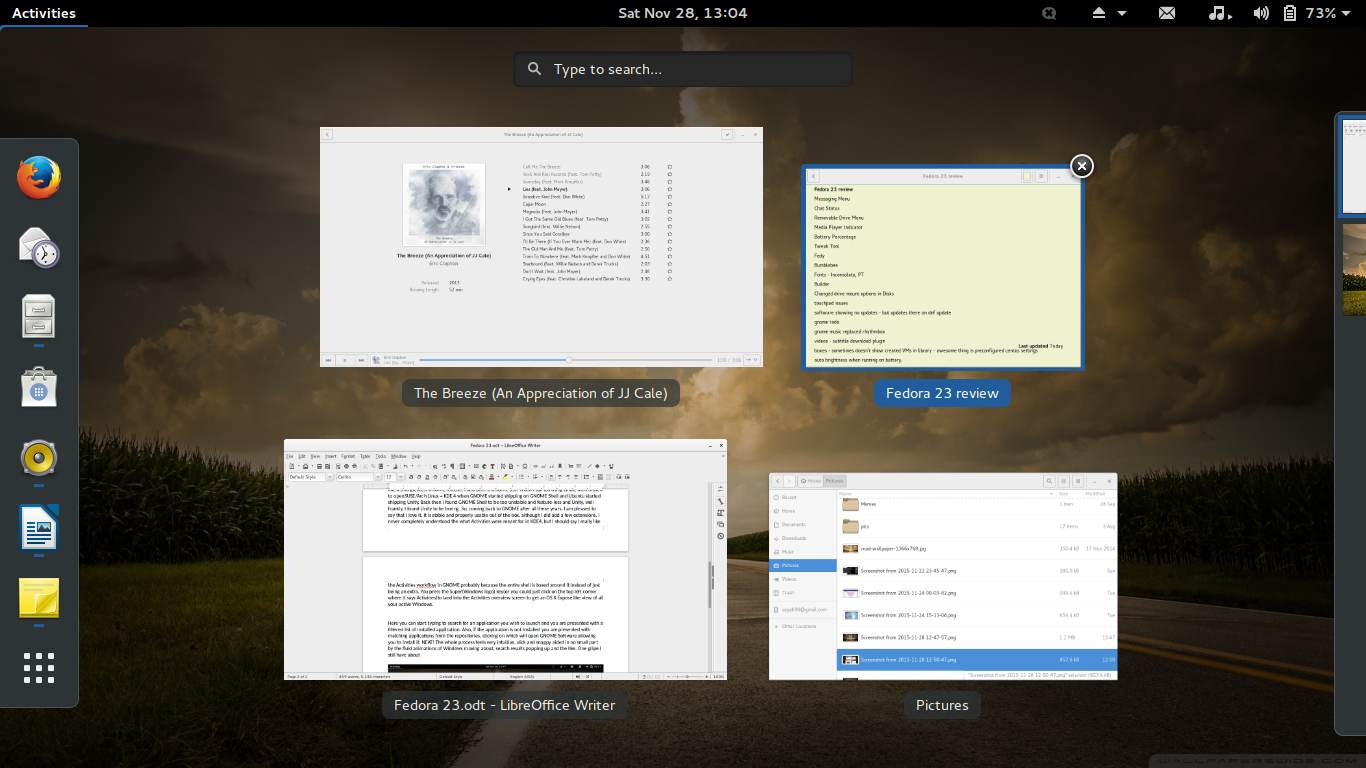The width and height of the screenshot is (1366, 768).
Task: Launch Firefox from the dash
Action: [39, 178]
